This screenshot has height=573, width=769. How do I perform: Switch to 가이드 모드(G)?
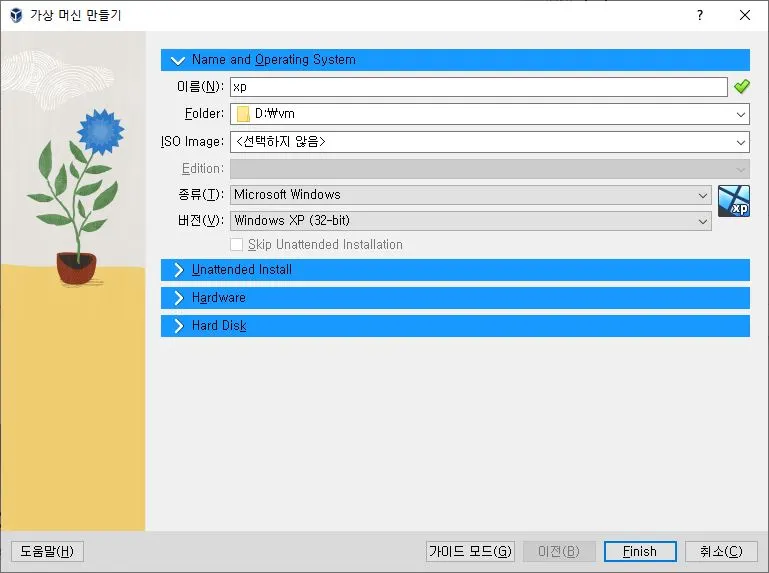pyautogui.click(x=470, y=551)
